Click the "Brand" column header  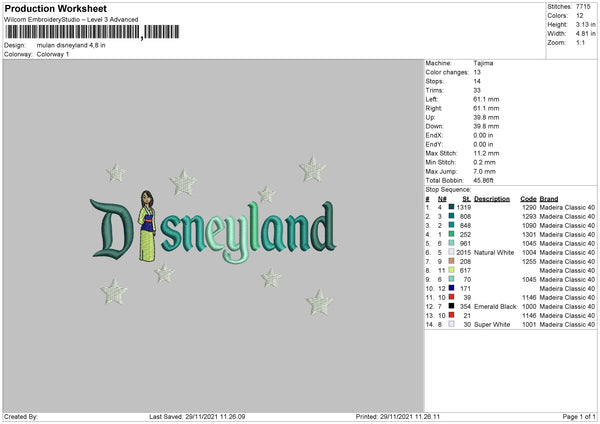pos(549,199)
